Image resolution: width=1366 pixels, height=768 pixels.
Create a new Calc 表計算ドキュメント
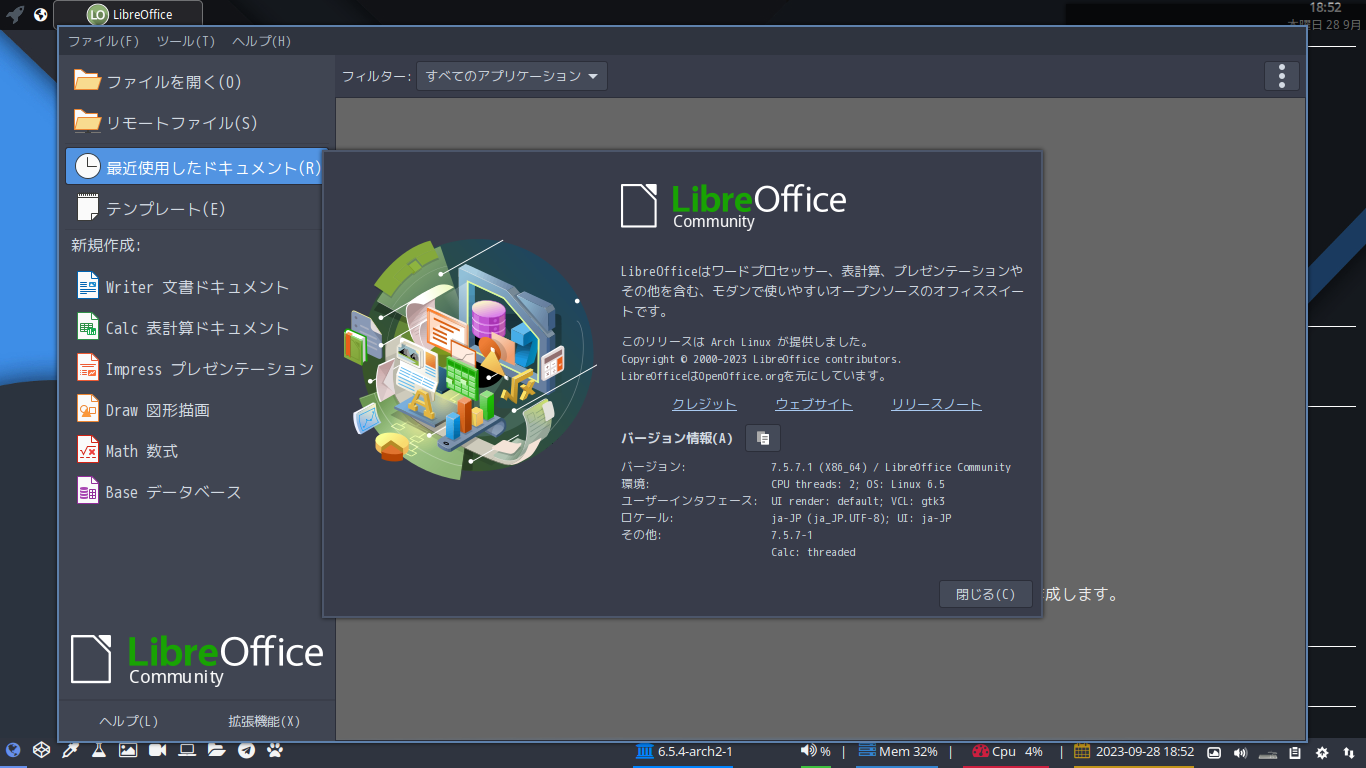pyautogui.click(x=195, y=328)
